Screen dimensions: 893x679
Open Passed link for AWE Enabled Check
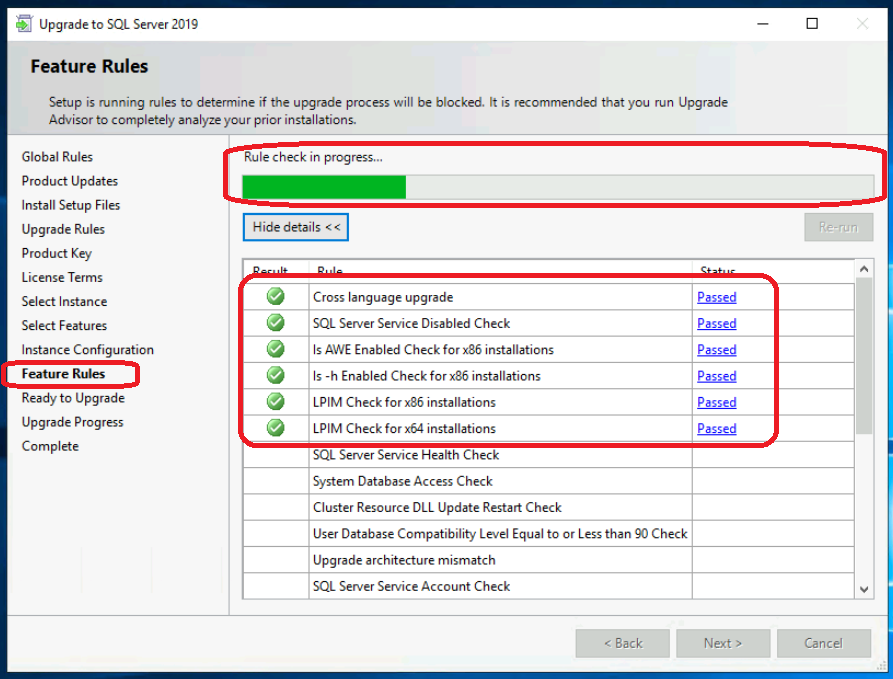pyautogui.click(x=716, y=350)
